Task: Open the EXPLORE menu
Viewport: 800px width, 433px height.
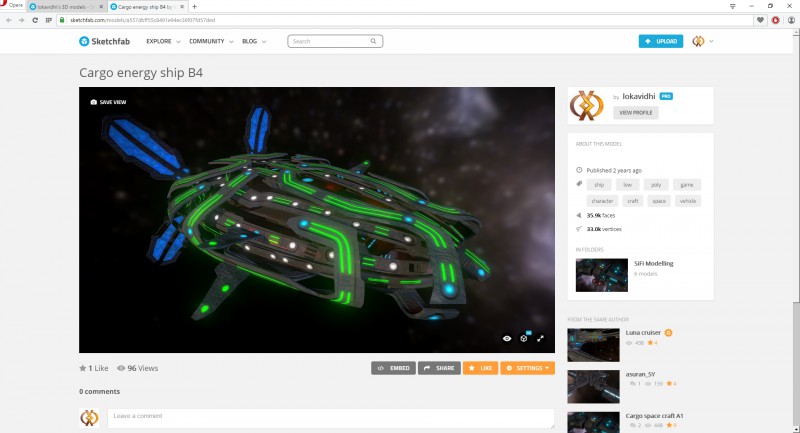Action: (x=163, y=41)
